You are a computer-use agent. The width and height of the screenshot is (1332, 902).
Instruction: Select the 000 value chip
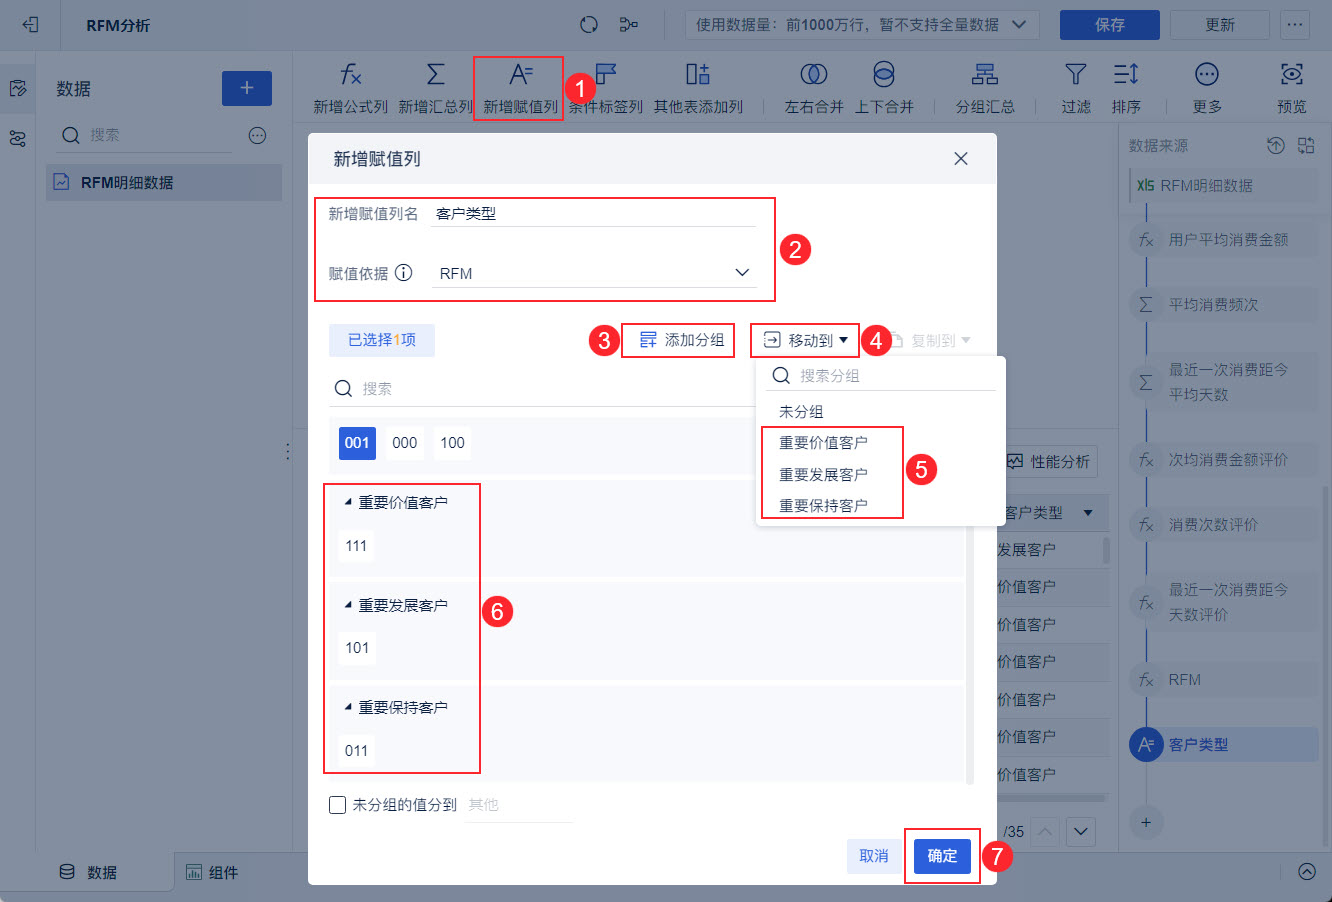[405, 443]
